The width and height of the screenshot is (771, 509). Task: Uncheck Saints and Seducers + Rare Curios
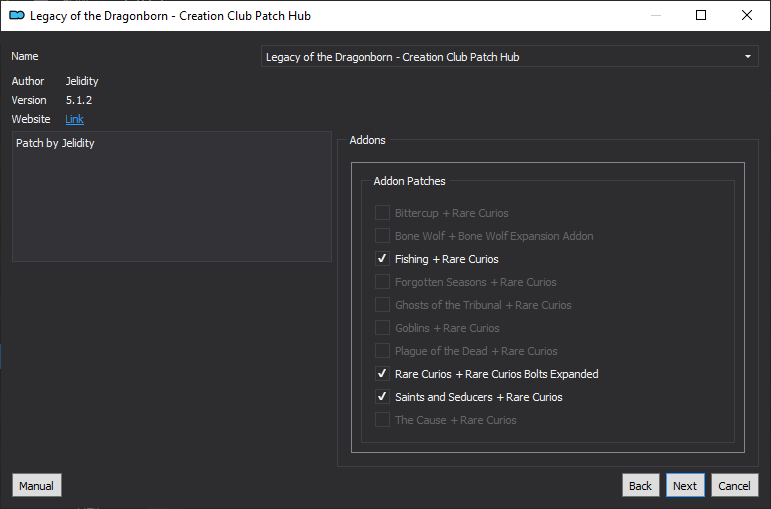click(x=382, y=397)
